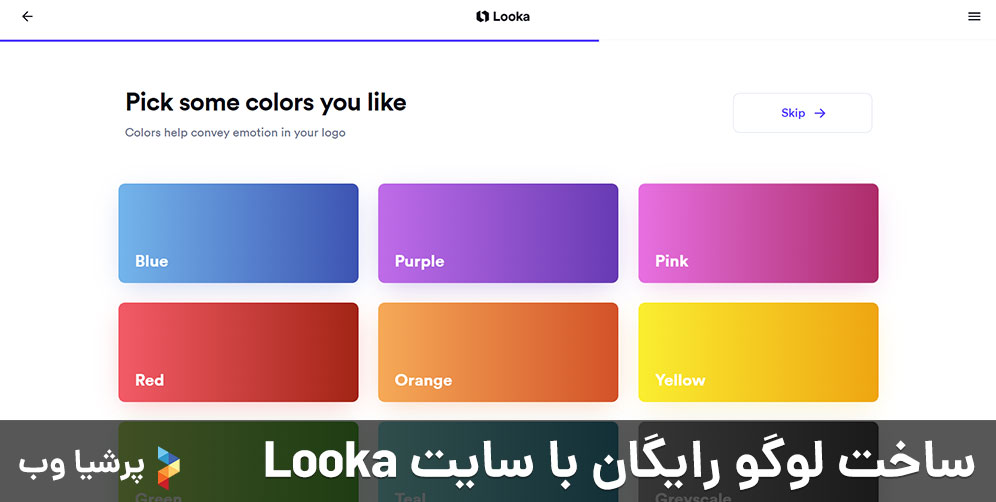The image size is (996, 502).
Task: Click the Persian banner title mentioning Looka
Action: 618,461
